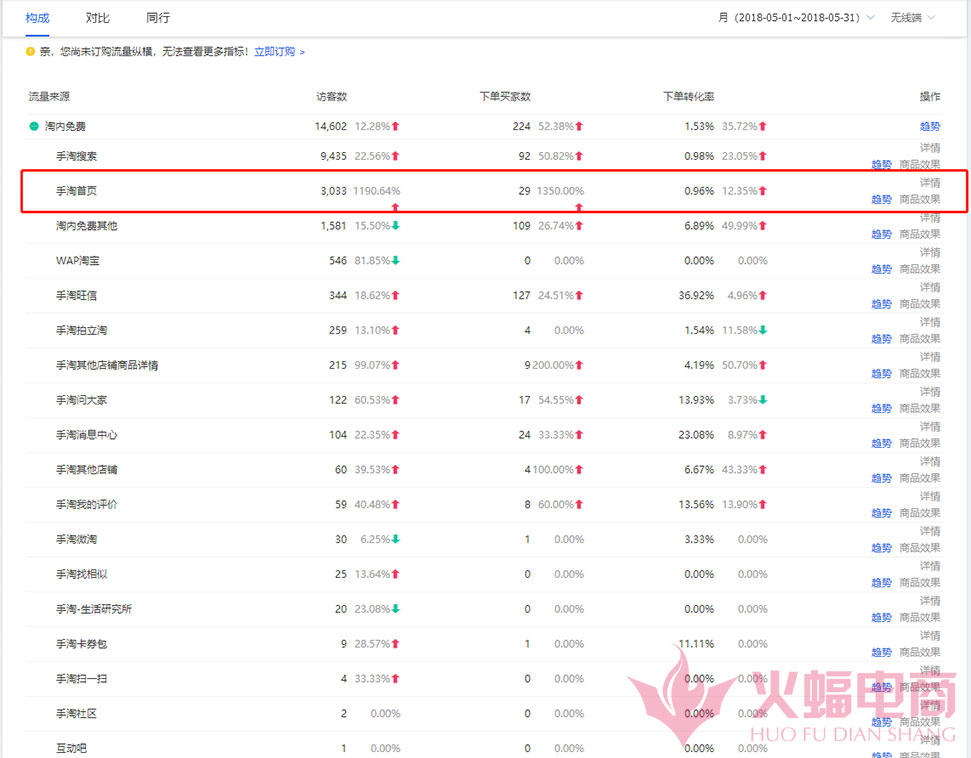Screen dimensions: 971x758
Task: Click red up arrow beside 手淘问大家 54.55%
Action: pos(578,400)
